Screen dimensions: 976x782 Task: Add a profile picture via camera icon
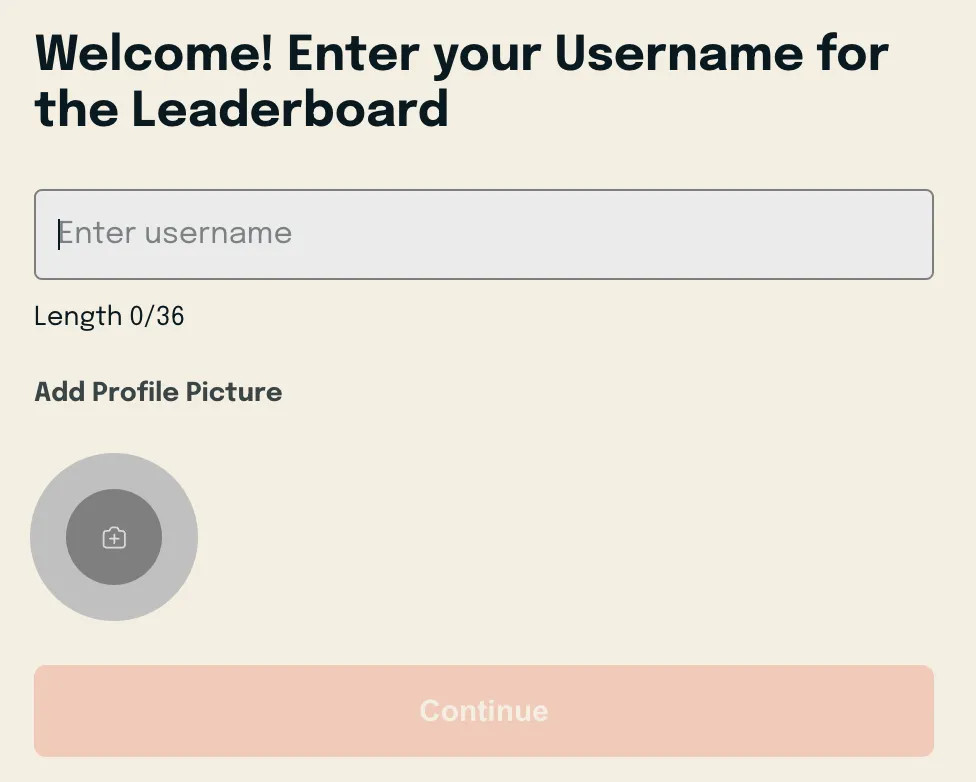pos(114,538)
